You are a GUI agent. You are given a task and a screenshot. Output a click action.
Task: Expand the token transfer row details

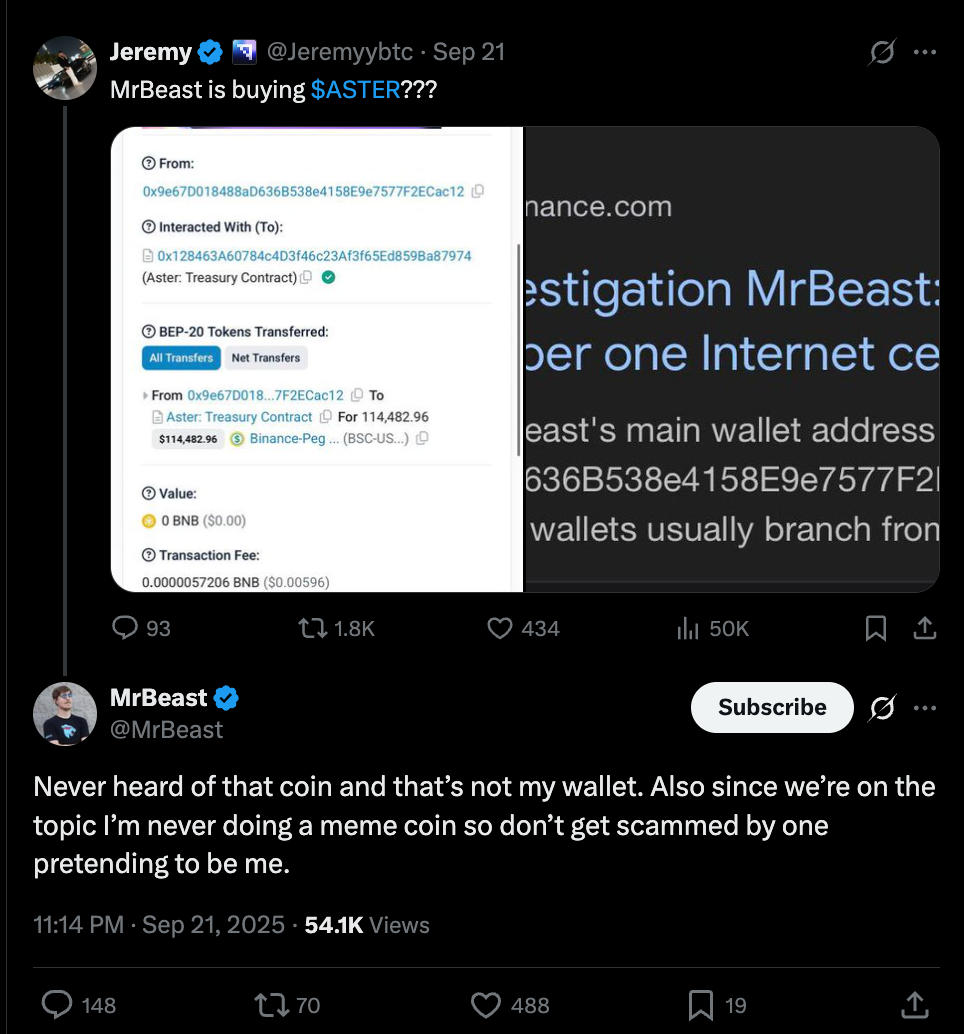point(144,395)
